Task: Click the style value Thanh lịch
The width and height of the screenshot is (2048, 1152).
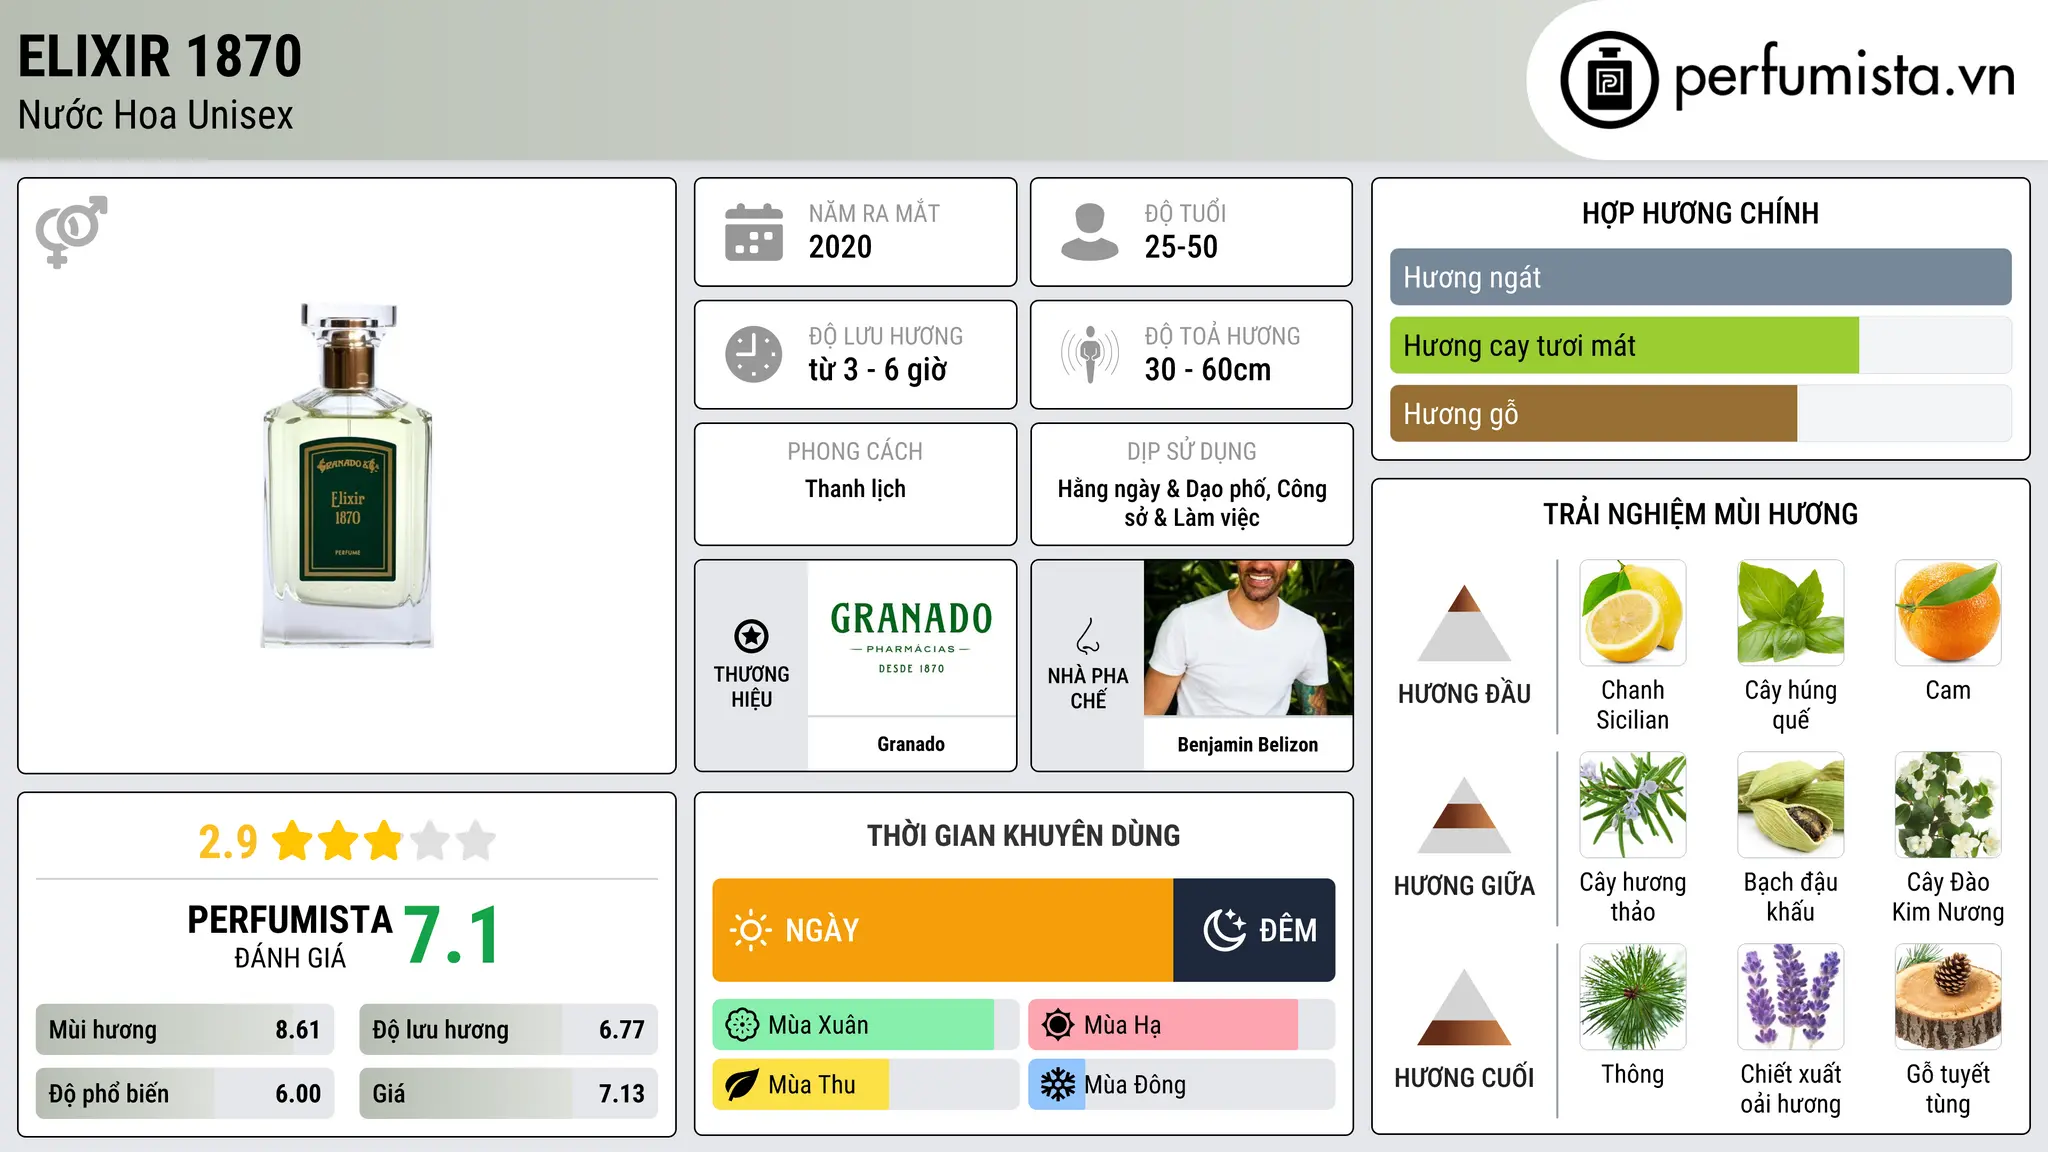Action: 855,489
